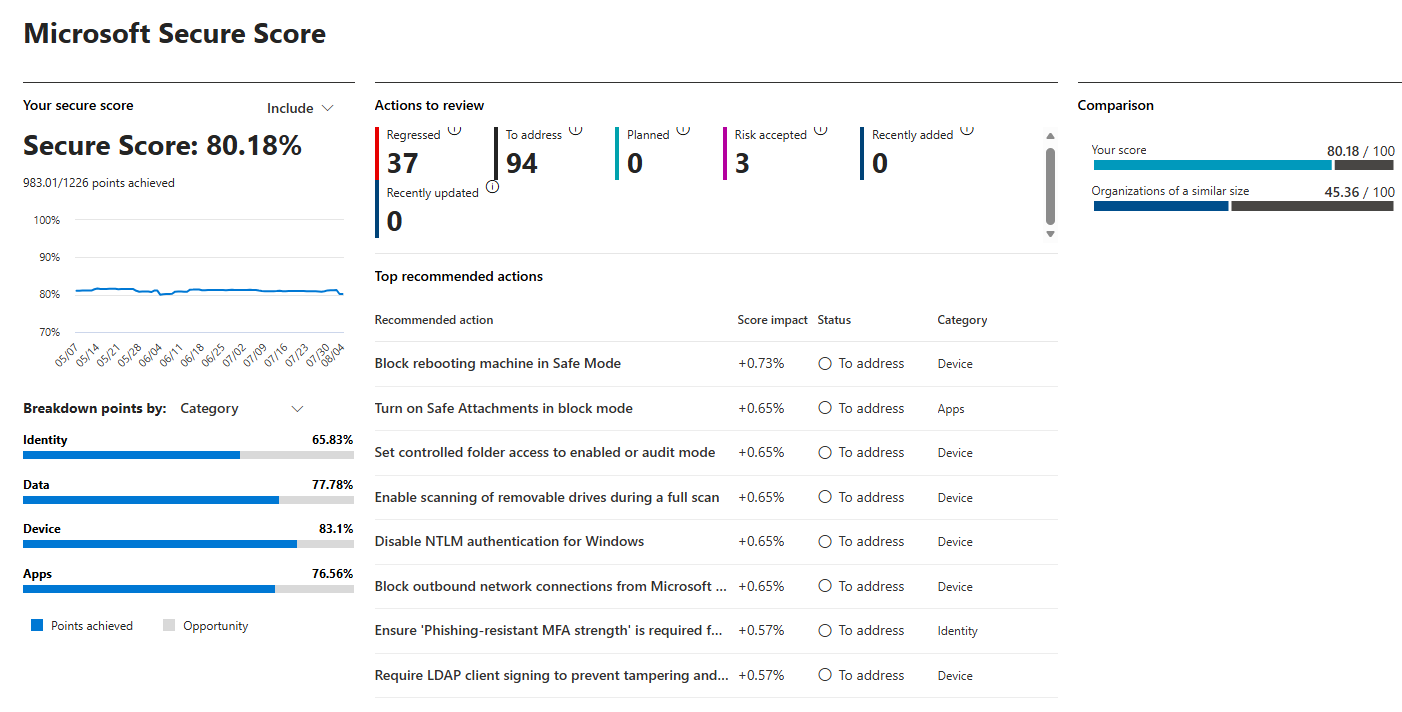Screen dimensions: 1402x712
Task: Open info icon next to Risk accepted
Action: 821,130
